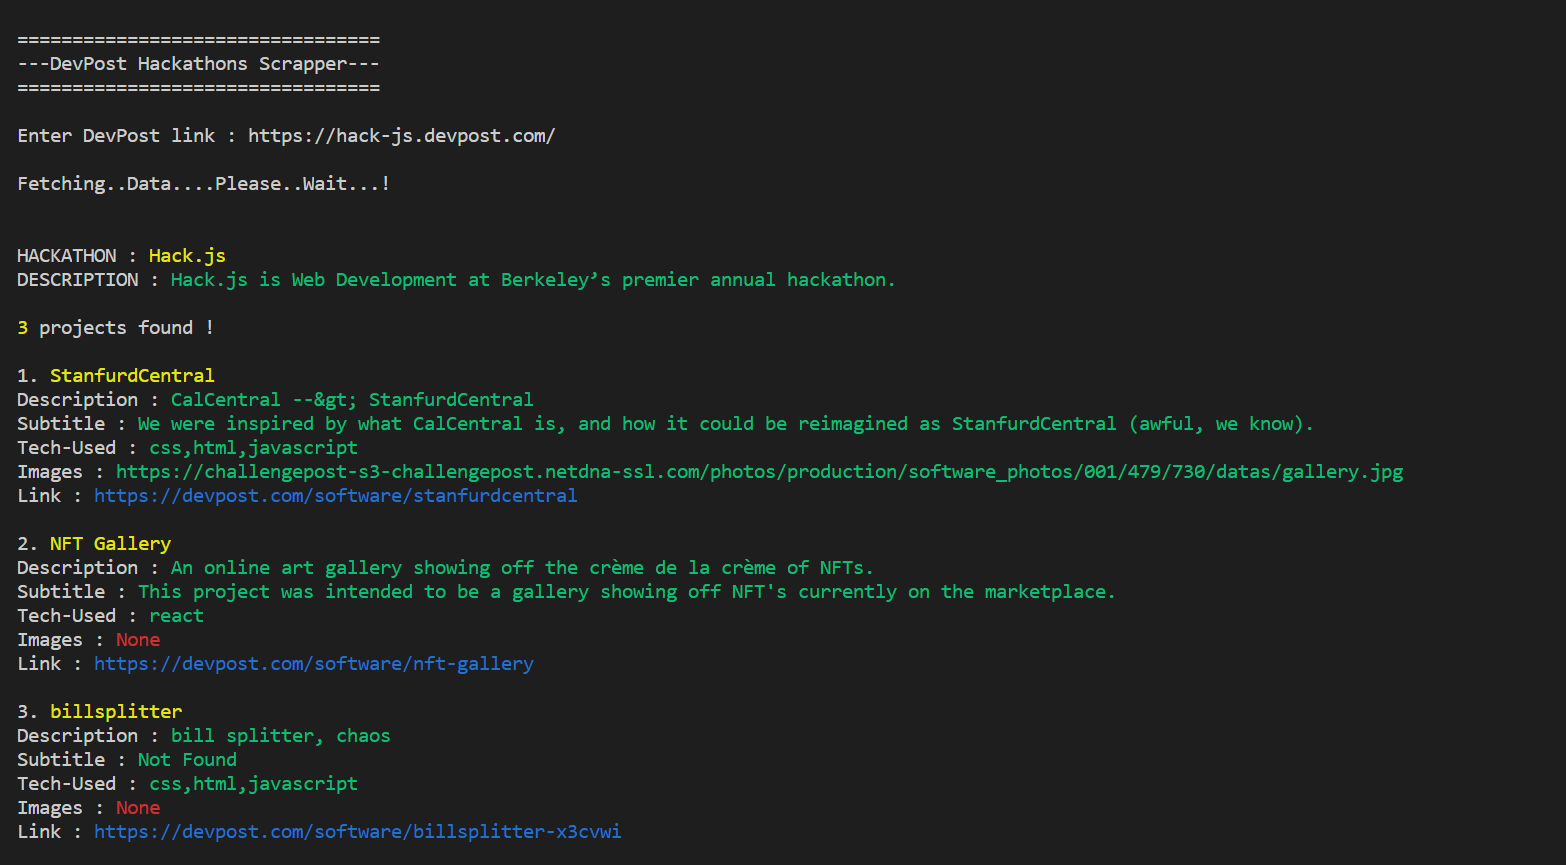Open the billsplitter-x3cvwi project link
Image resolution: width=1566 pixels, height=865 pixels.
click(357, 831)
